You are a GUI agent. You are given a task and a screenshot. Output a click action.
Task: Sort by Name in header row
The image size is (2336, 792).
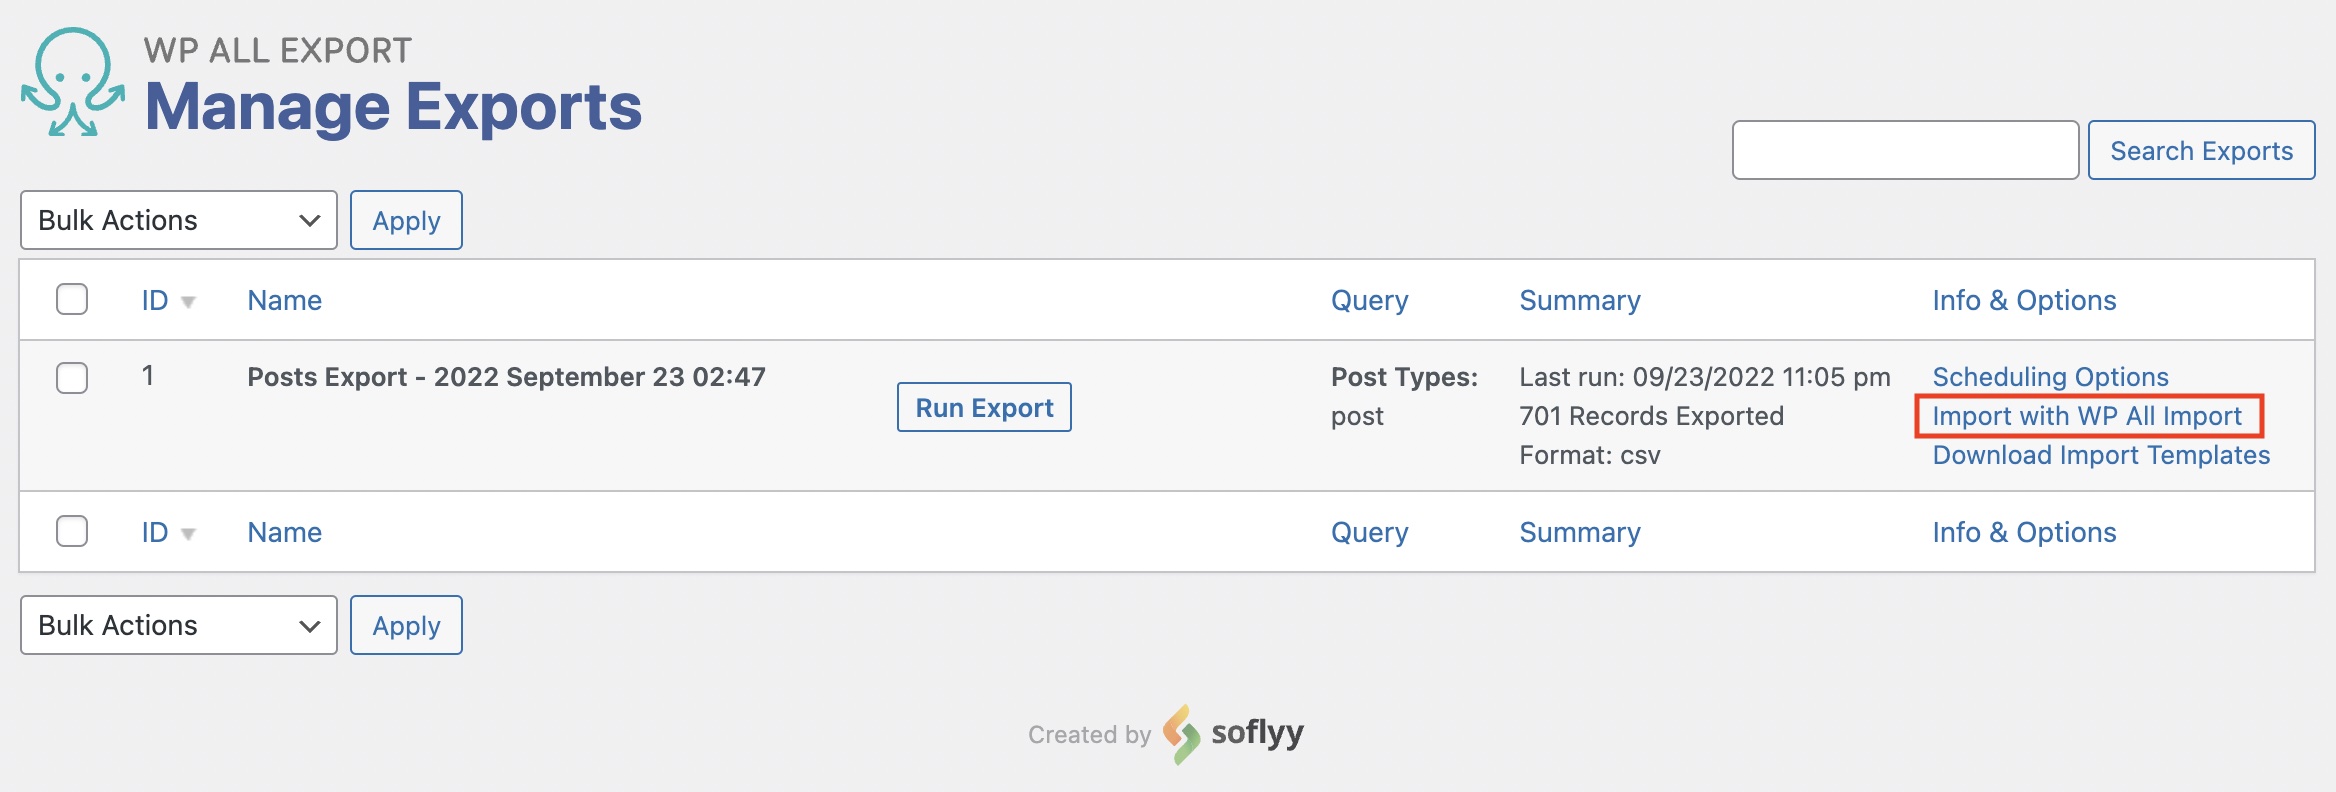pyautogui.click(x=285, y=300)
